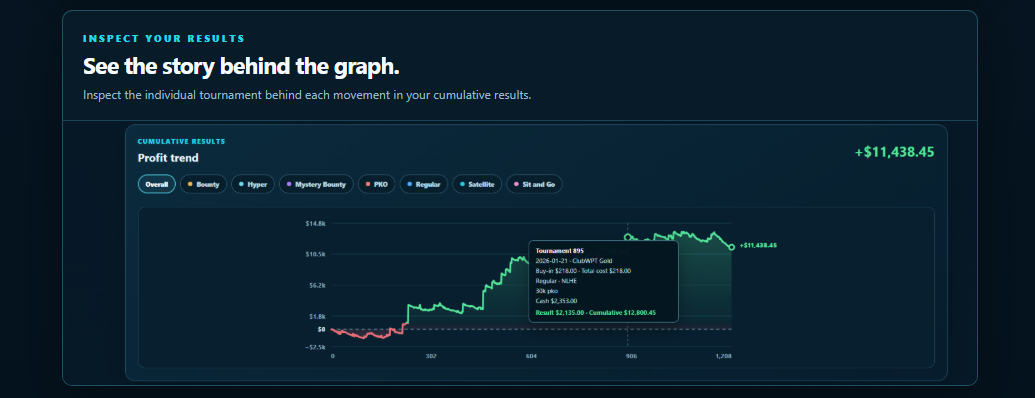Show only Hyper tournaments

[x=253, y=184]
